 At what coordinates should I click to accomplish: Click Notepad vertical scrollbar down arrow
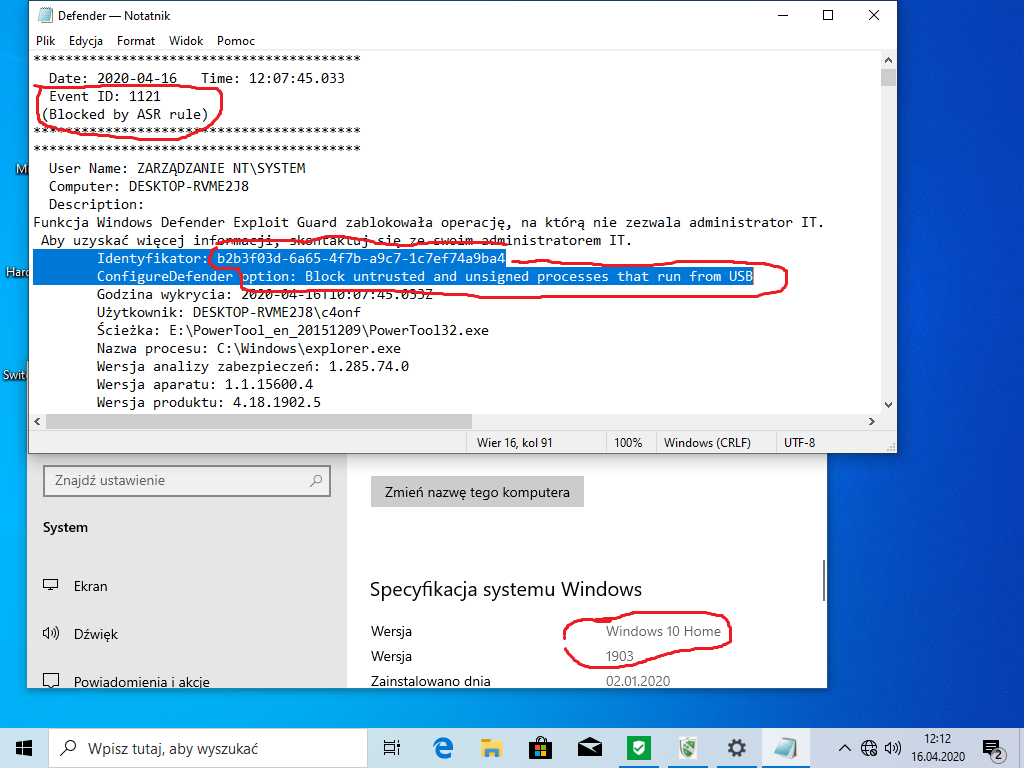pyautogui.click(x=888, y=405)
